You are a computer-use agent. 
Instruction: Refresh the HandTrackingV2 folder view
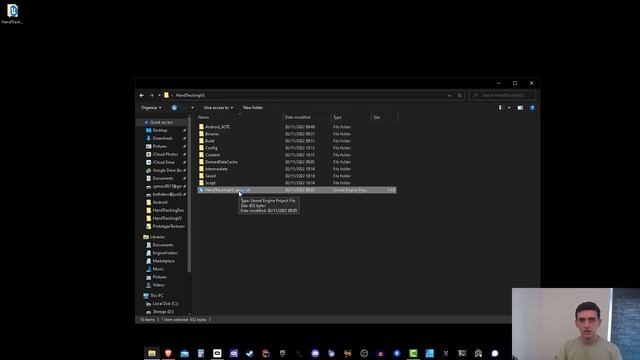coord(459,95)
